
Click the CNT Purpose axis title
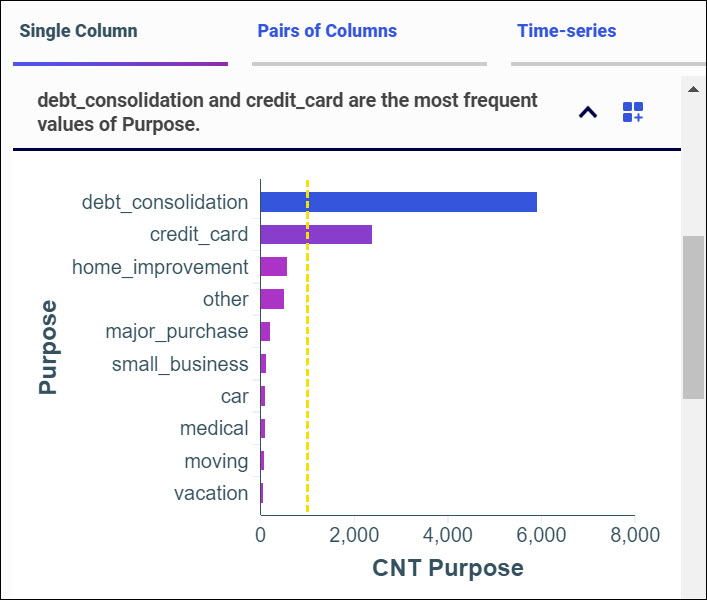[447, 568]
